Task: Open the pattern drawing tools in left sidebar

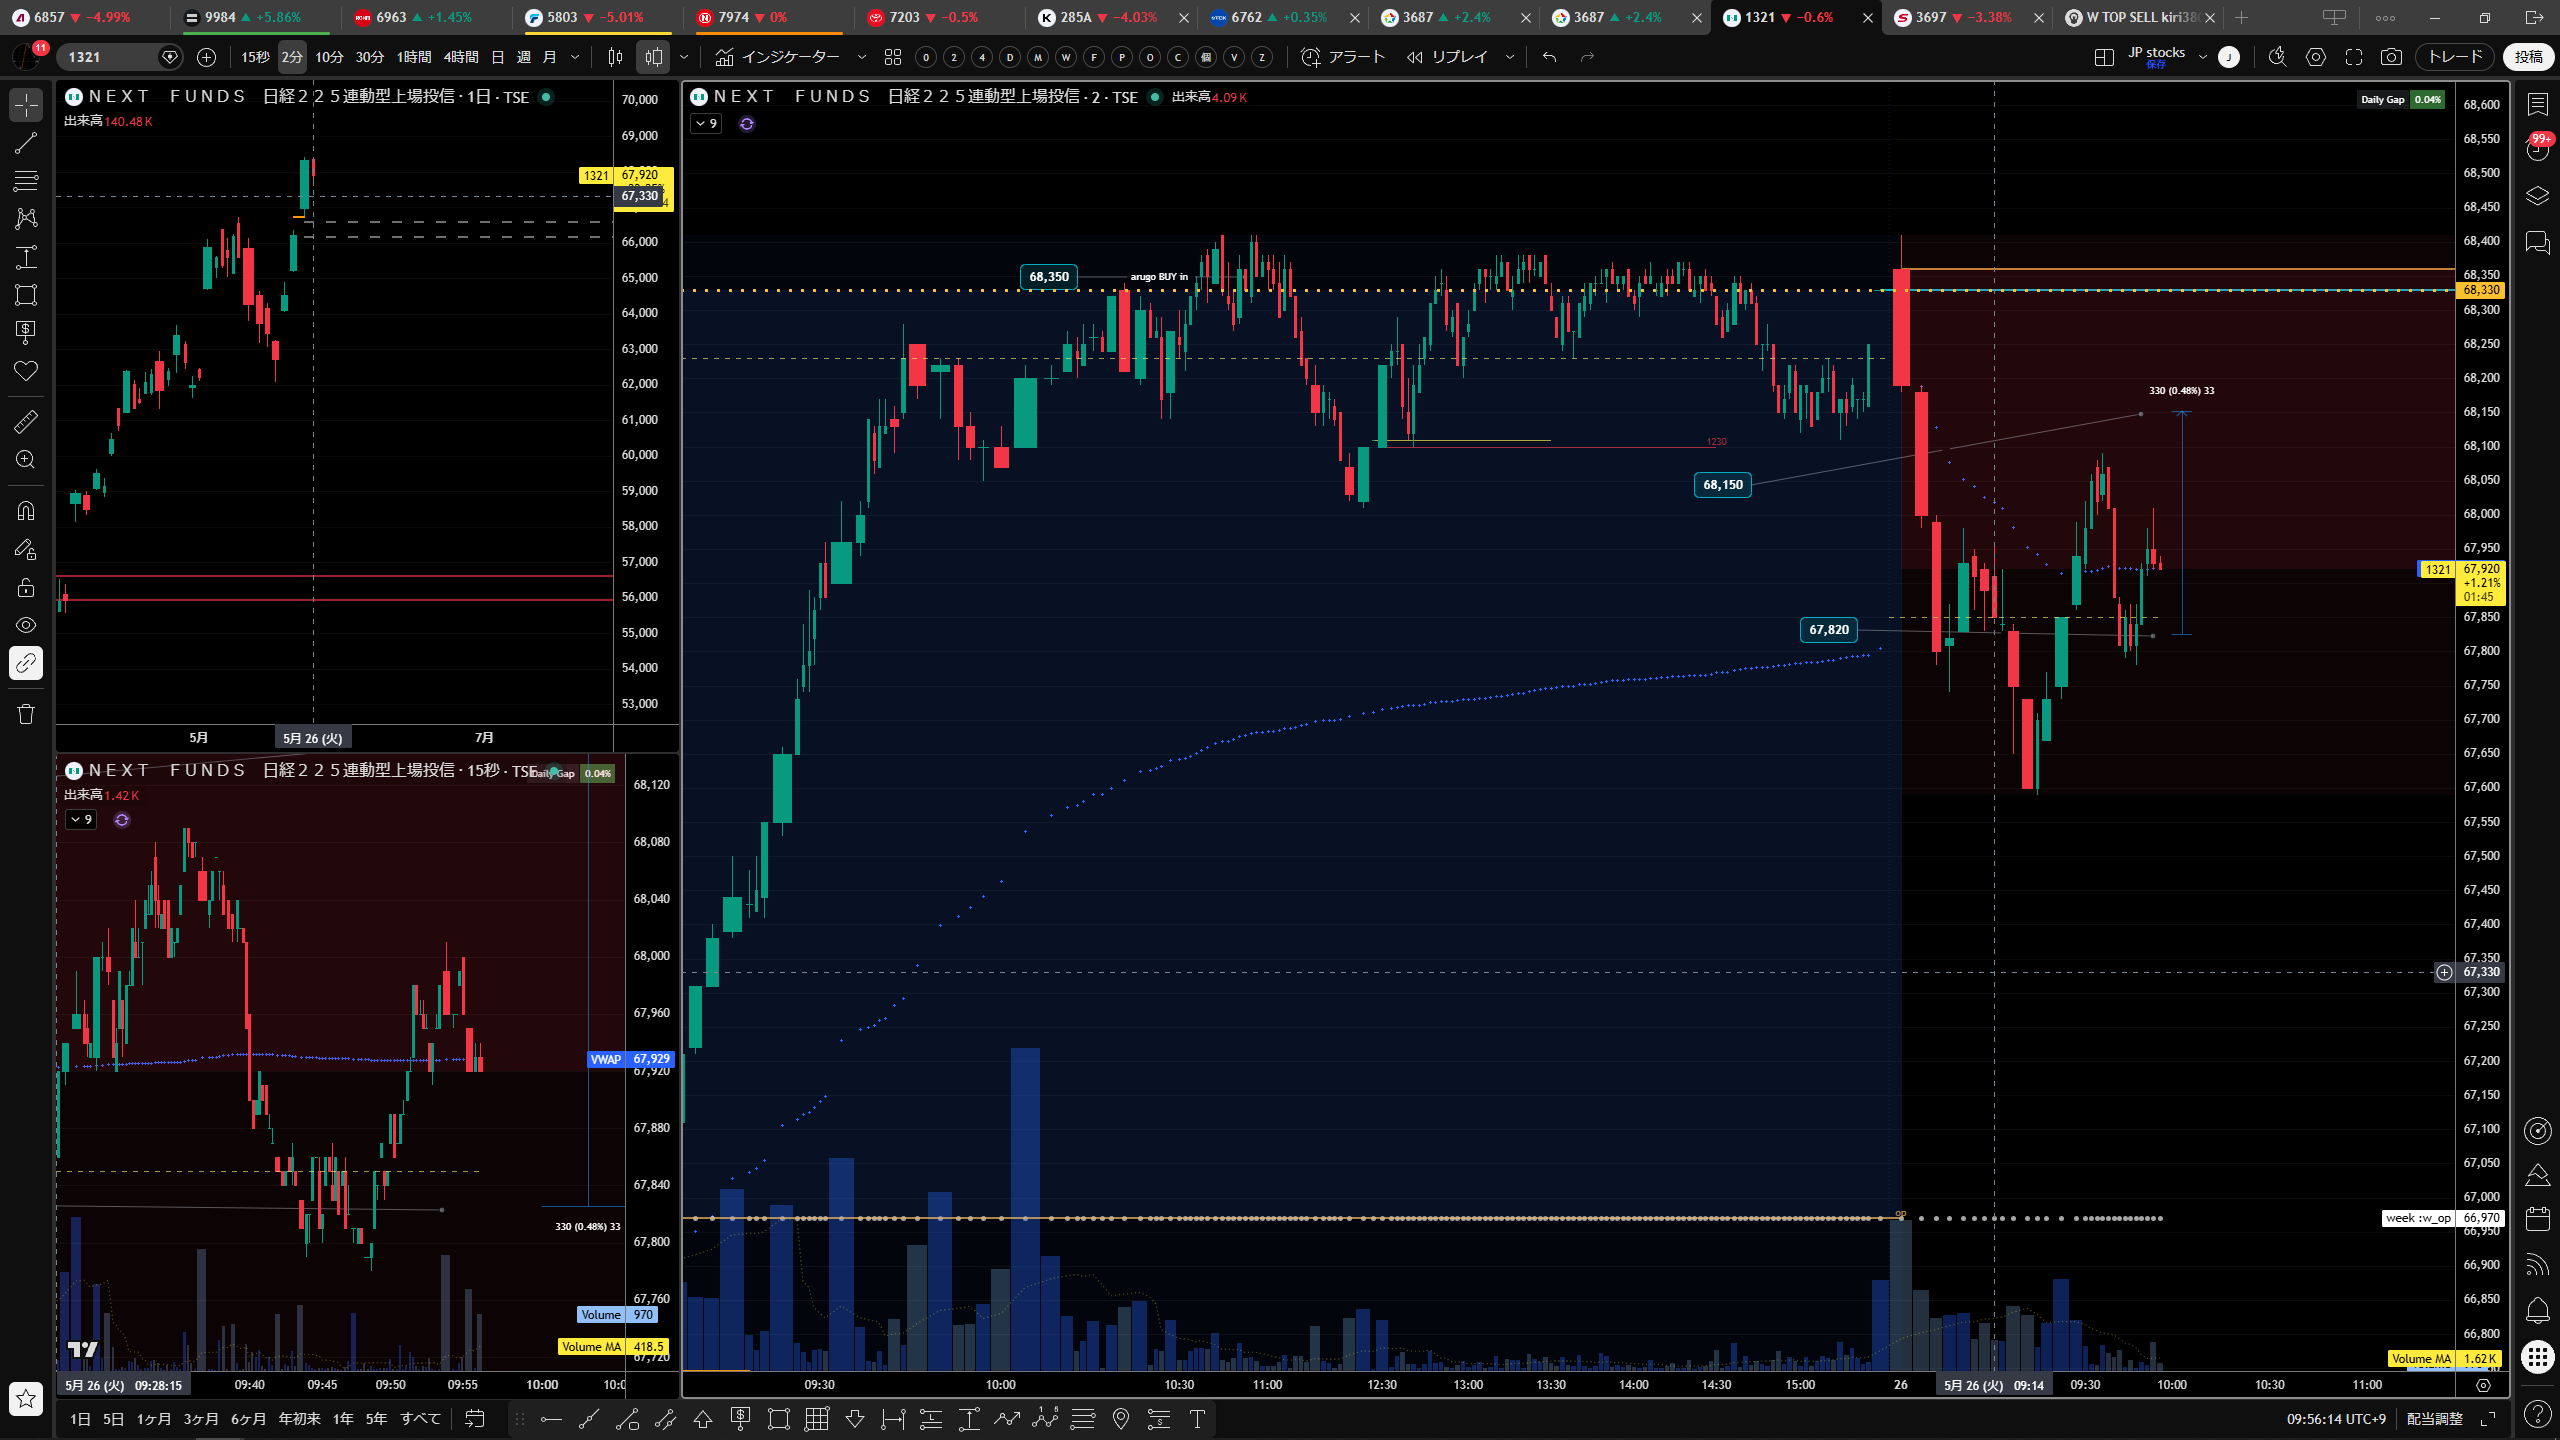Action: [26, 218]
